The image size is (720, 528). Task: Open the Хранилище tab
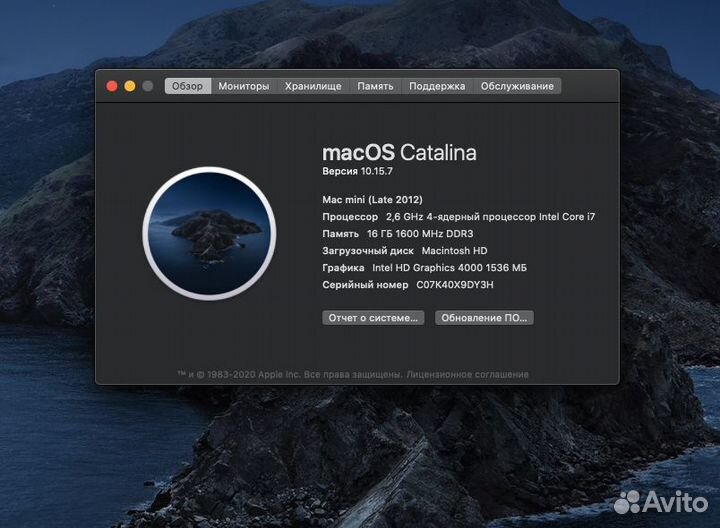click(x=313, y=86)
